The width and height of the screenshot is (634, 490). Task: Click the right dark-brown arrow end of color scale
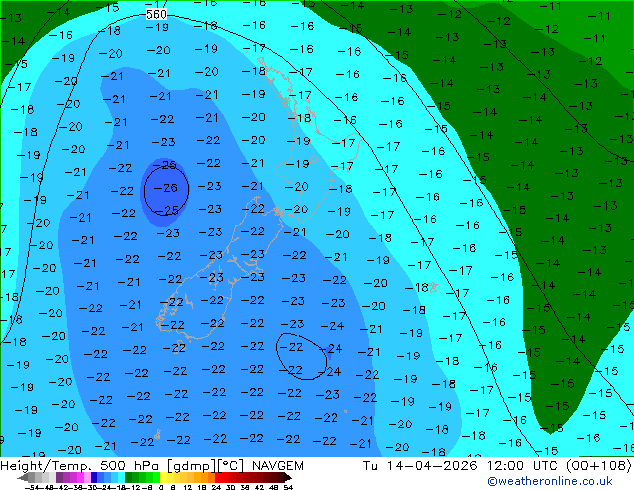tap(288, 478)
